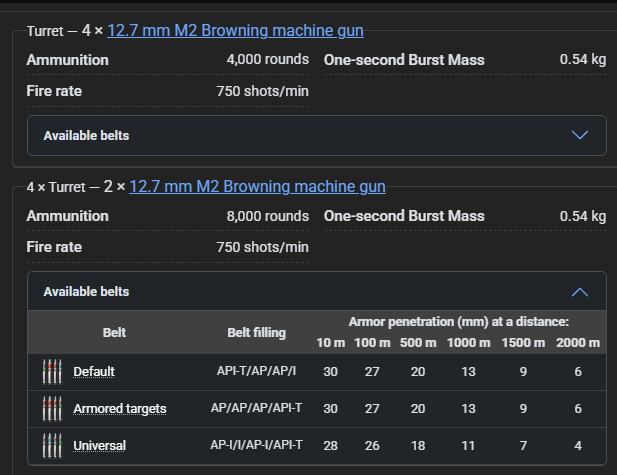Open first 12.7 mm M2 Browning link

tap(235, 31)
